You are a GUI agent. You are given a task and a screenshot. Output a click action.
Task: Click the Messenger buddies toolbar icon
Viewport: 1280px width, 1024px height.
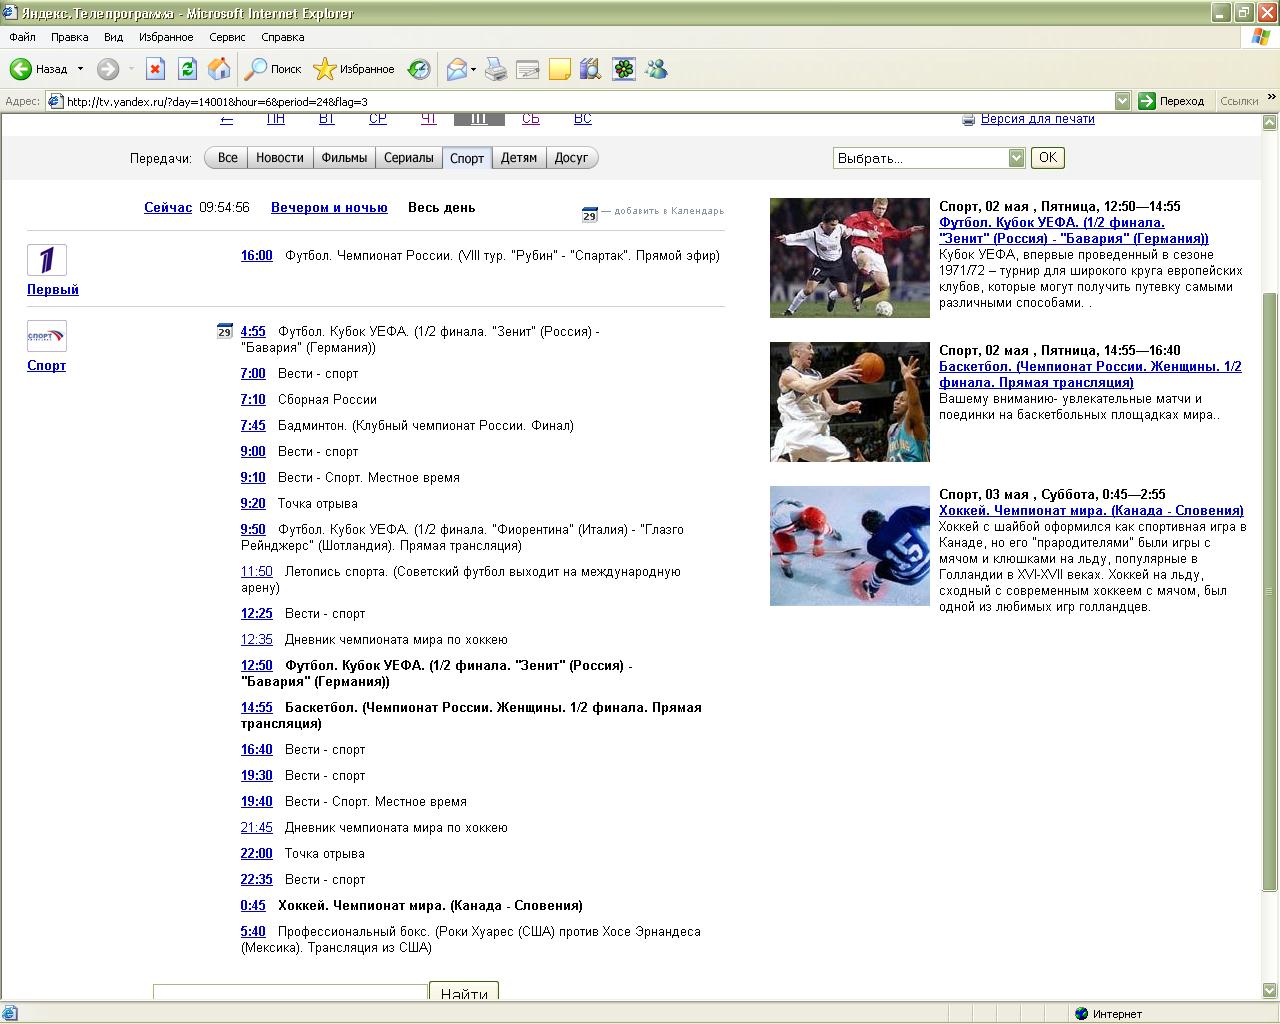point(656,69)
